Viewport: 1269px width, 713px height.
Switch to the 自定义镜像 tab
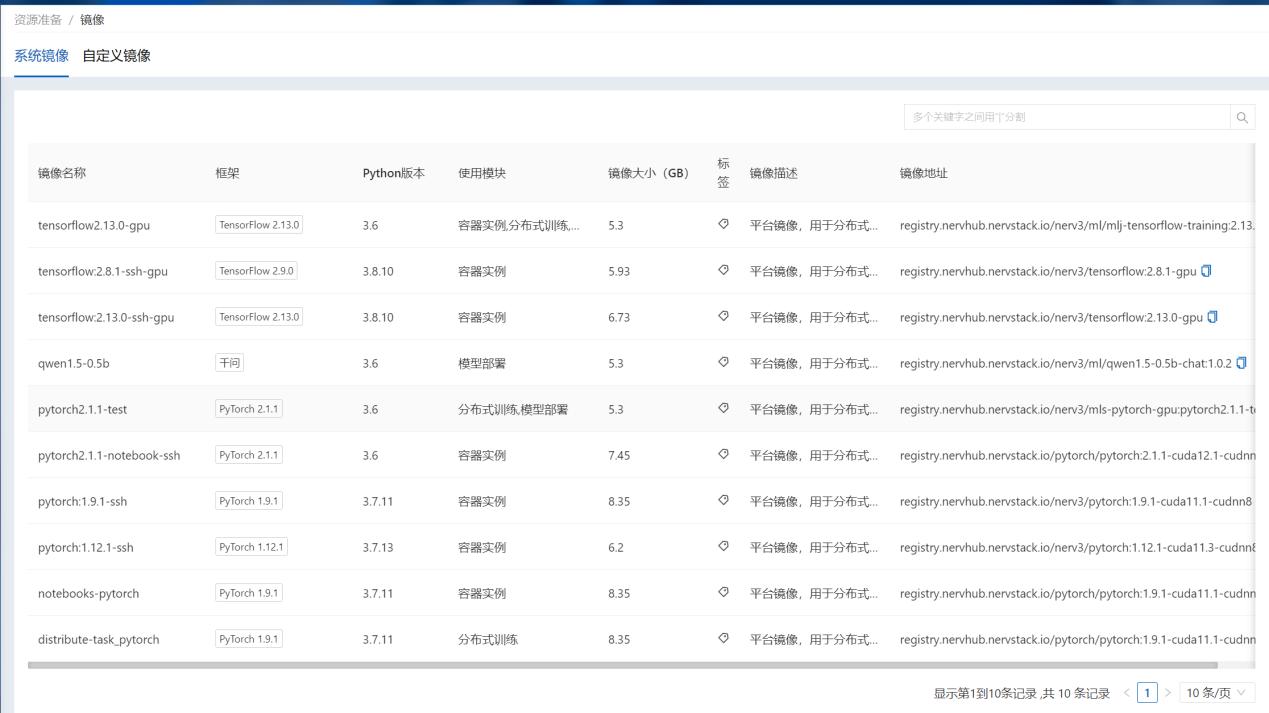pyautogui.click(x=116, y=56)
